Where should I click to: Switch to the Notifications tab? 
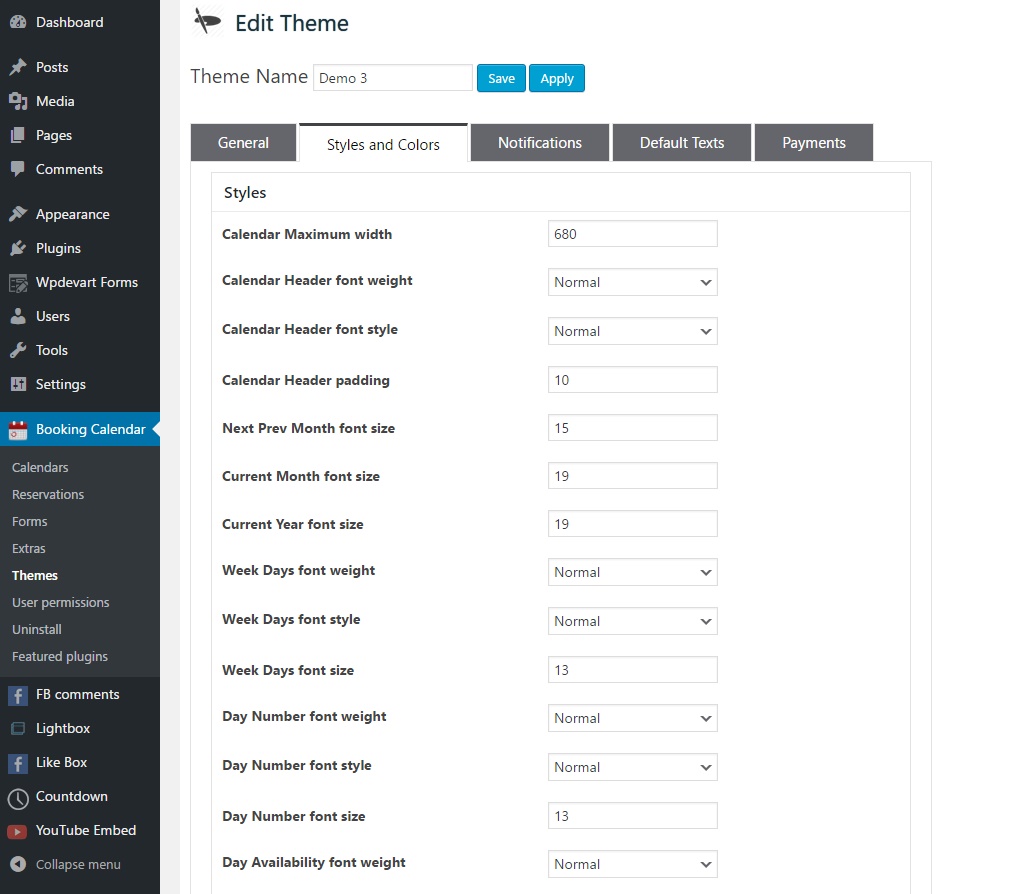coord(539,143)
